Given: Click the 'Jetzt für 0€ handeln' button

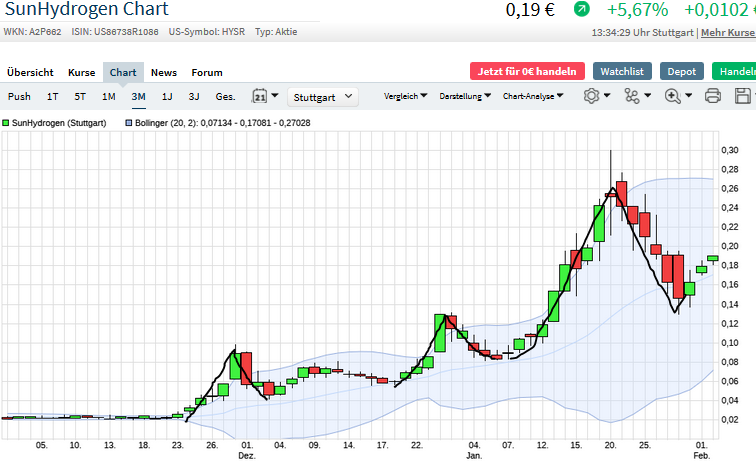Looking at the screenshot, I should [x=527, y=71].
